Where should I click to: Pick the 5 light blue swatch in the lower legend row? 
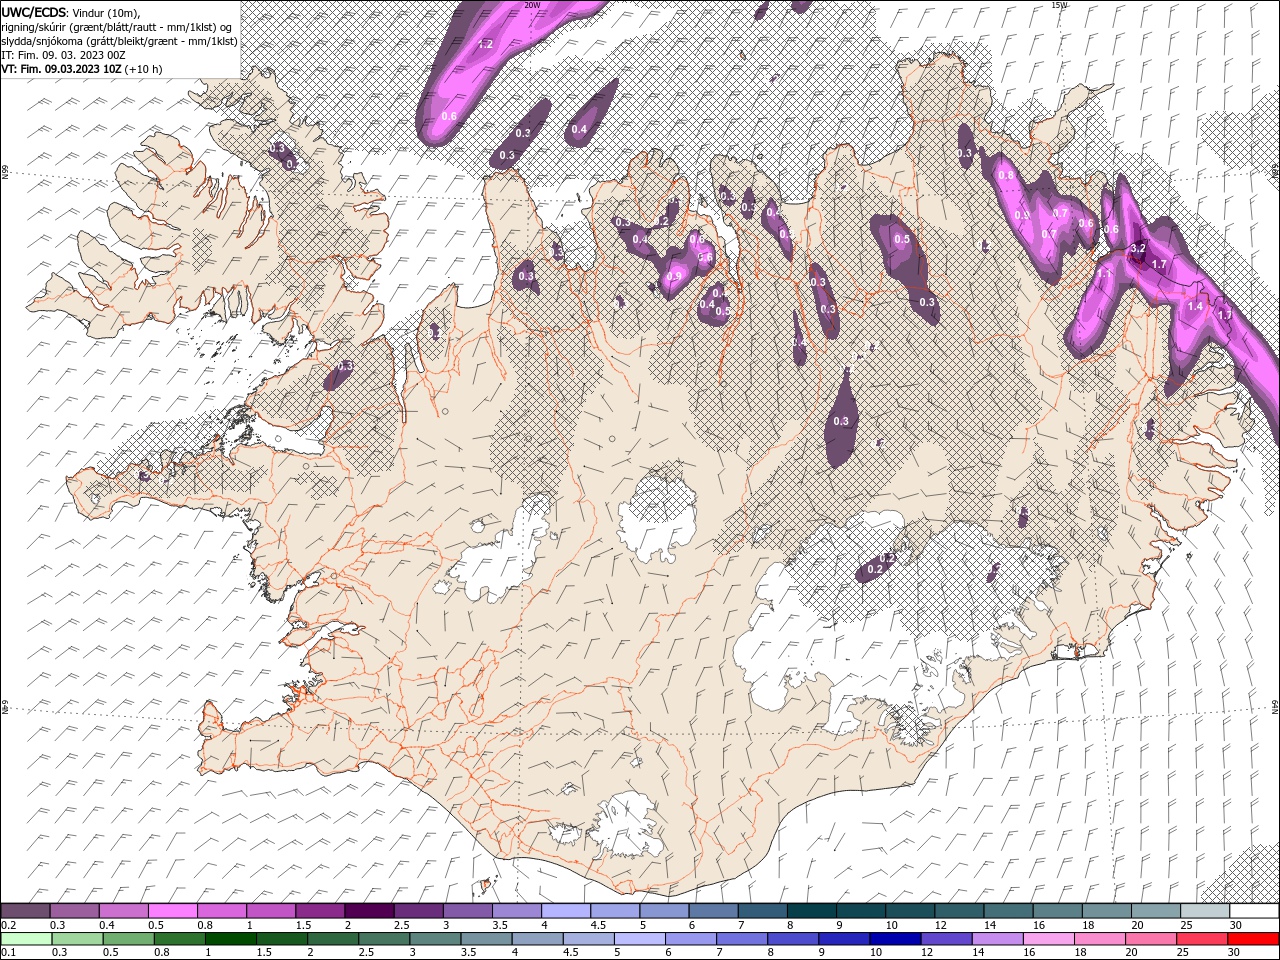pyautogui.click(x=638, y=938)
